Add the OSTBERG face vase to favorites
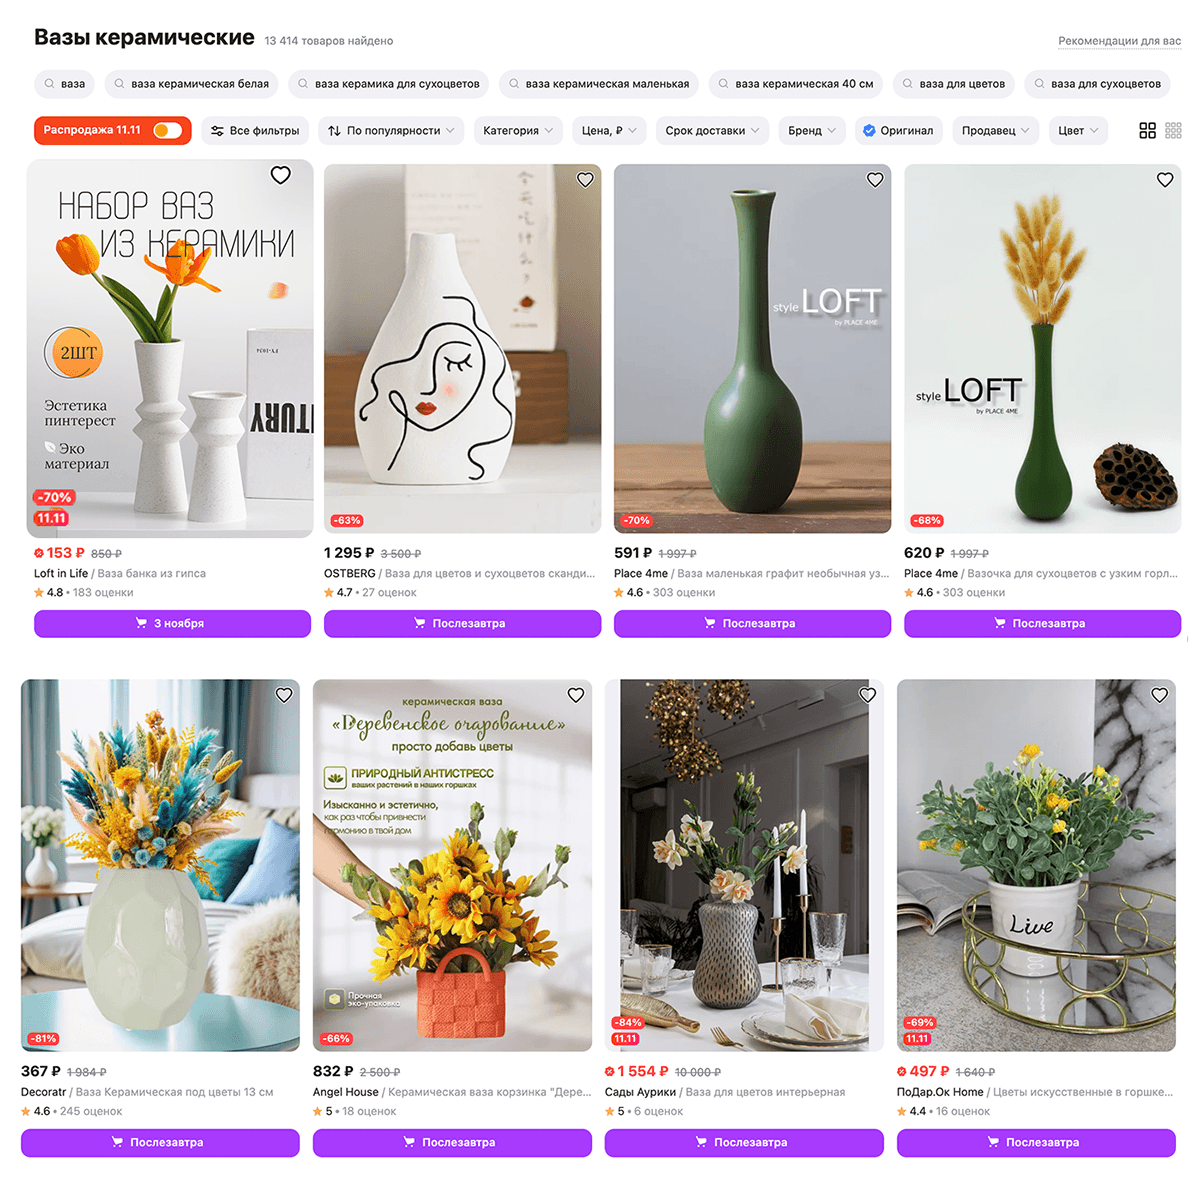Screen dimensions: 1200x1198 point(585,180)
